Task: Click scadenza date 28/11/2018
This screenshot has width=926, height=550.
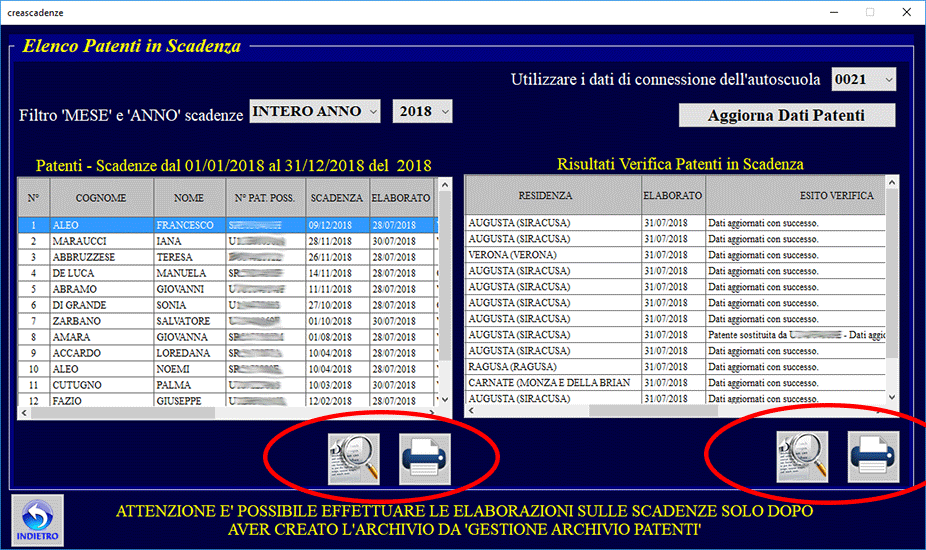Action: [337, 241]
